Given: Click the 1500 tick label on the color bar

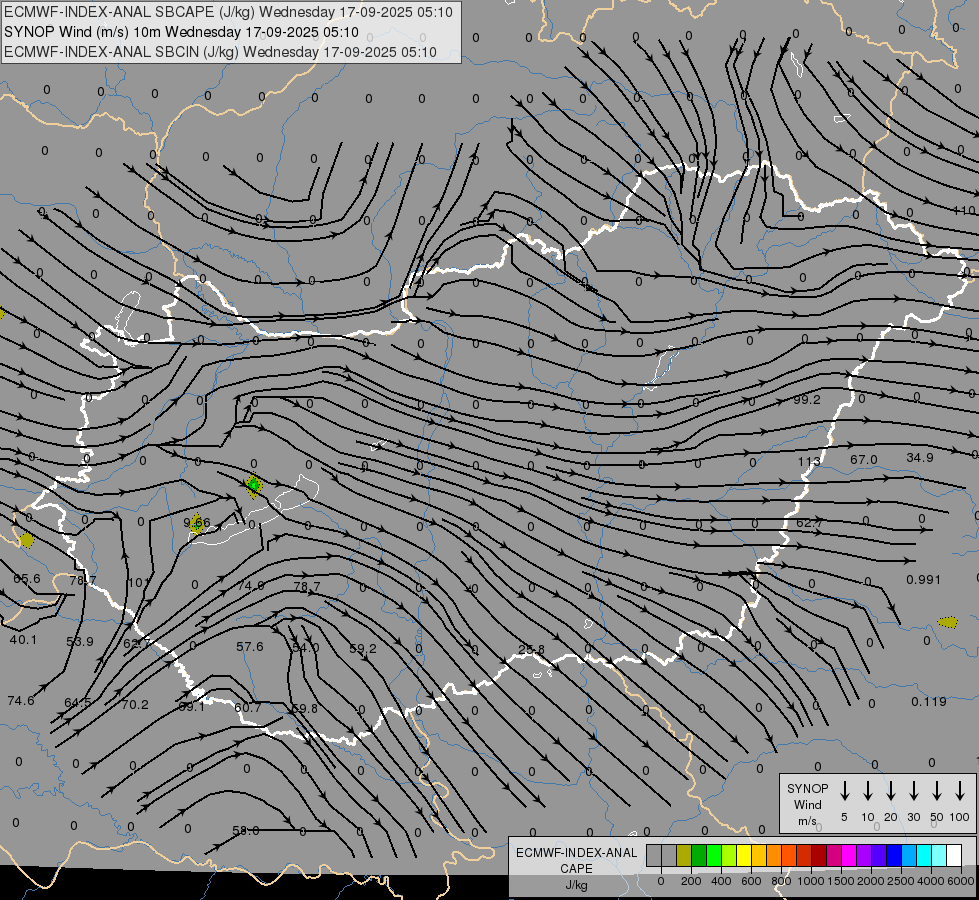Looking at the screenshot, I should [841, 881].
